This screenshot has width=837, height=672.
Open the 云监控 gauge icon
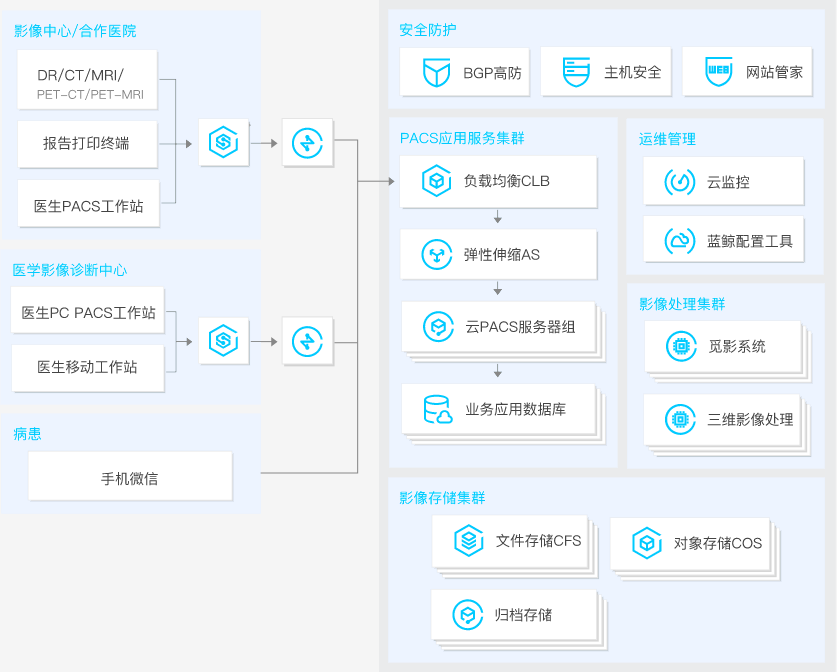point(680,182)
